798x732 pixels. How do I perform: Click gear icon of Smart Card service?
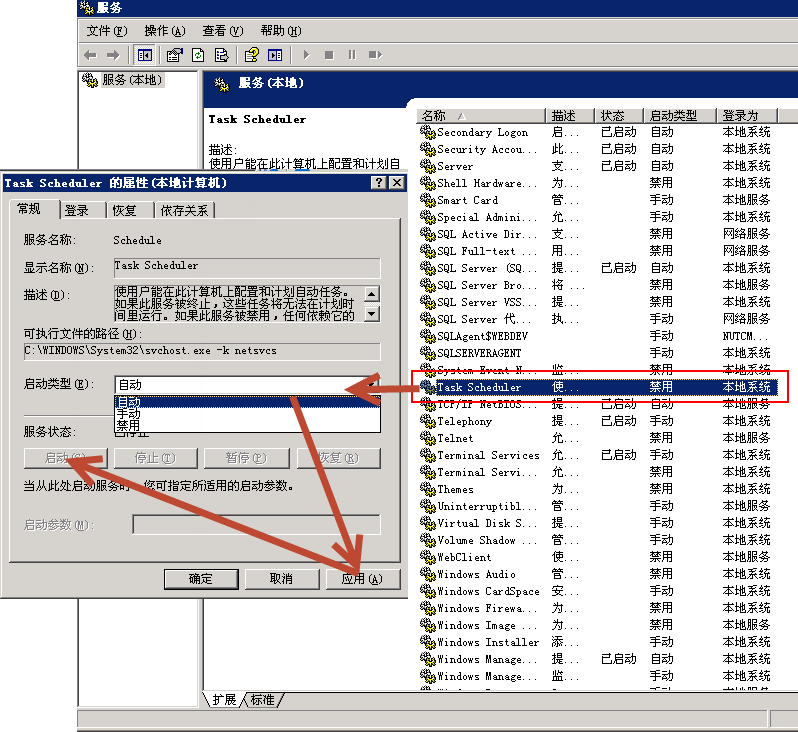[428, 200]
